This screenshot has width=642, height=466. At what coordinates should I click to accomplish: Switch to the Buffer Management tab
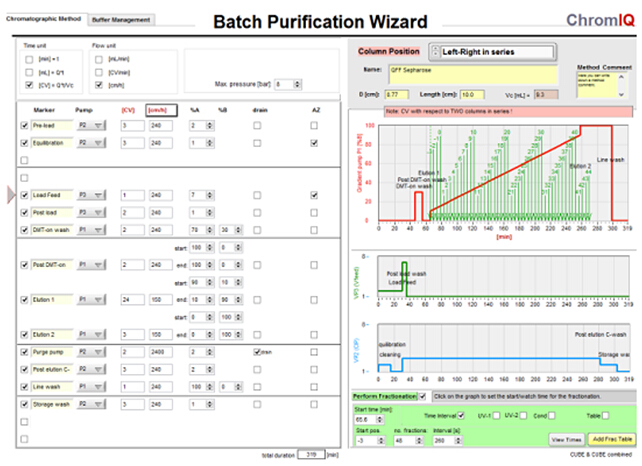pos(121,19)
